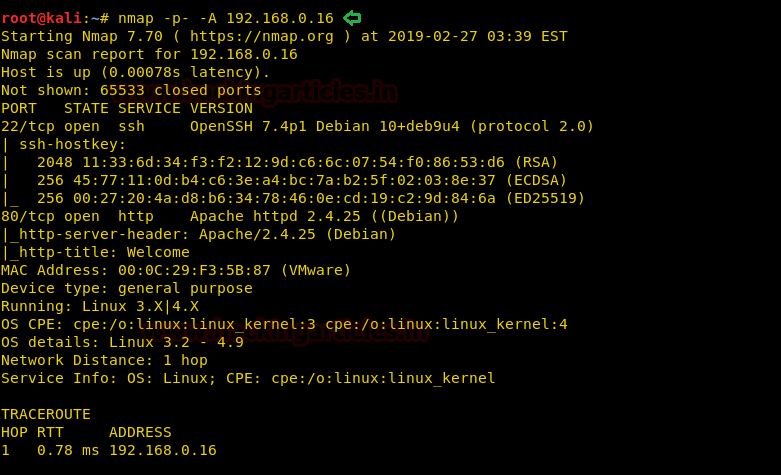The image size is (781, 475).
Task: Click the Not shown 65533 closed ports line
Action: pyautogui.click(x=131, y=90)
